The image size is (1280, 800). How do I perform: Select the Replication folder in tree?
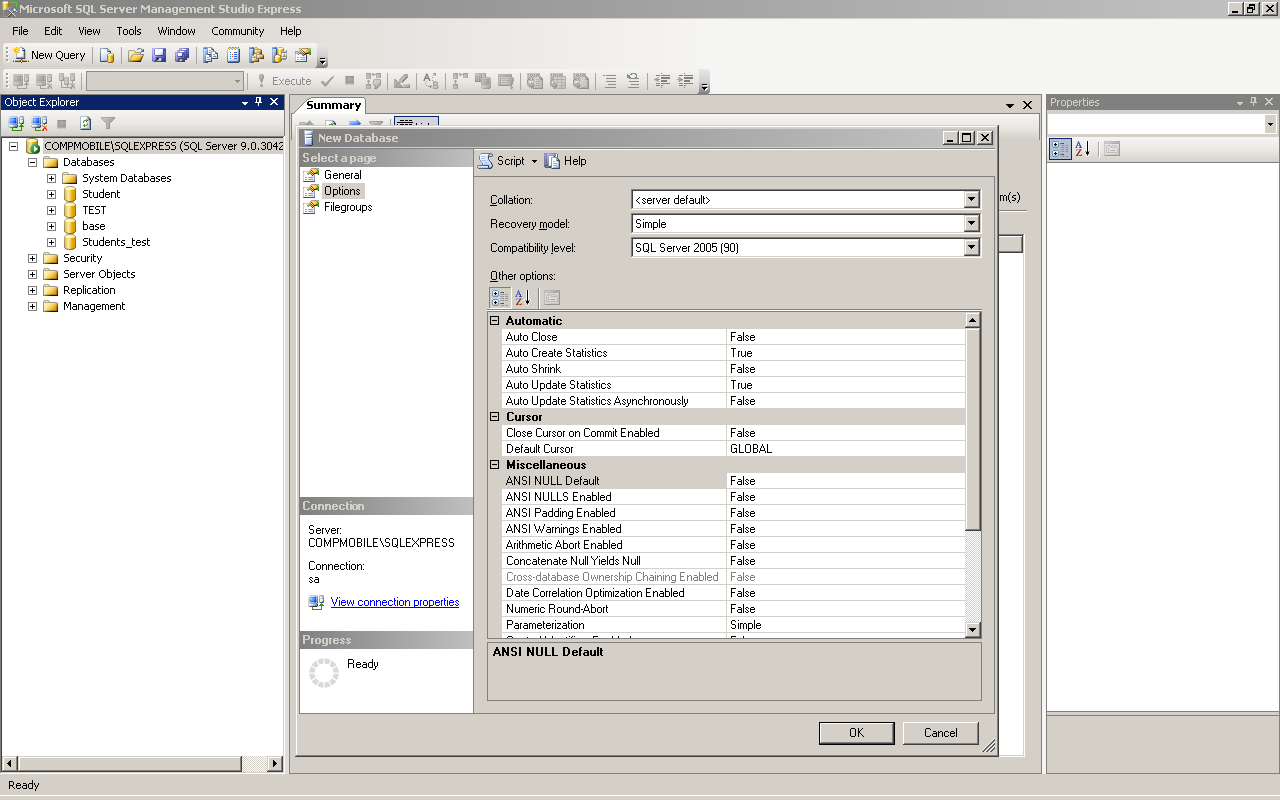[89, 290]
